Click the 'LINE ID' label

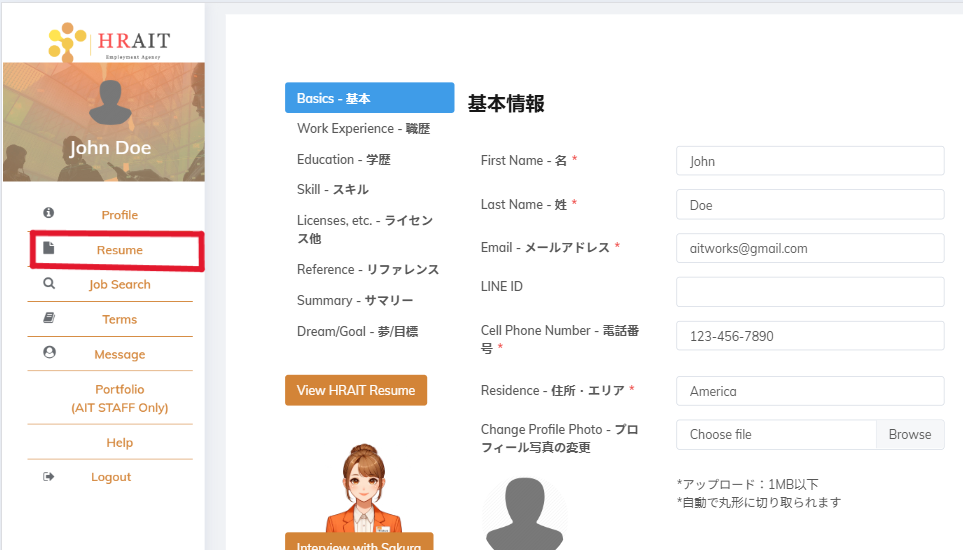(x=502, y=286)
